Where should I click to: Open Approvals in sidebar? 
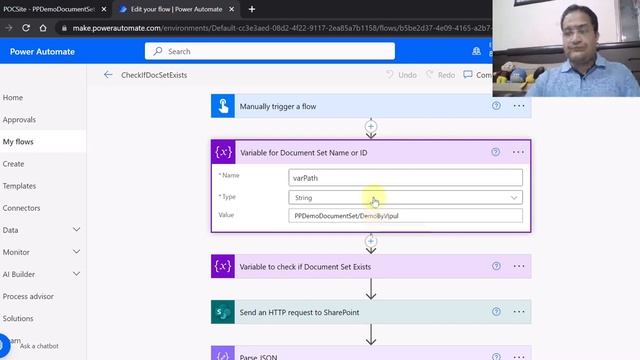(x=19, y=120)
